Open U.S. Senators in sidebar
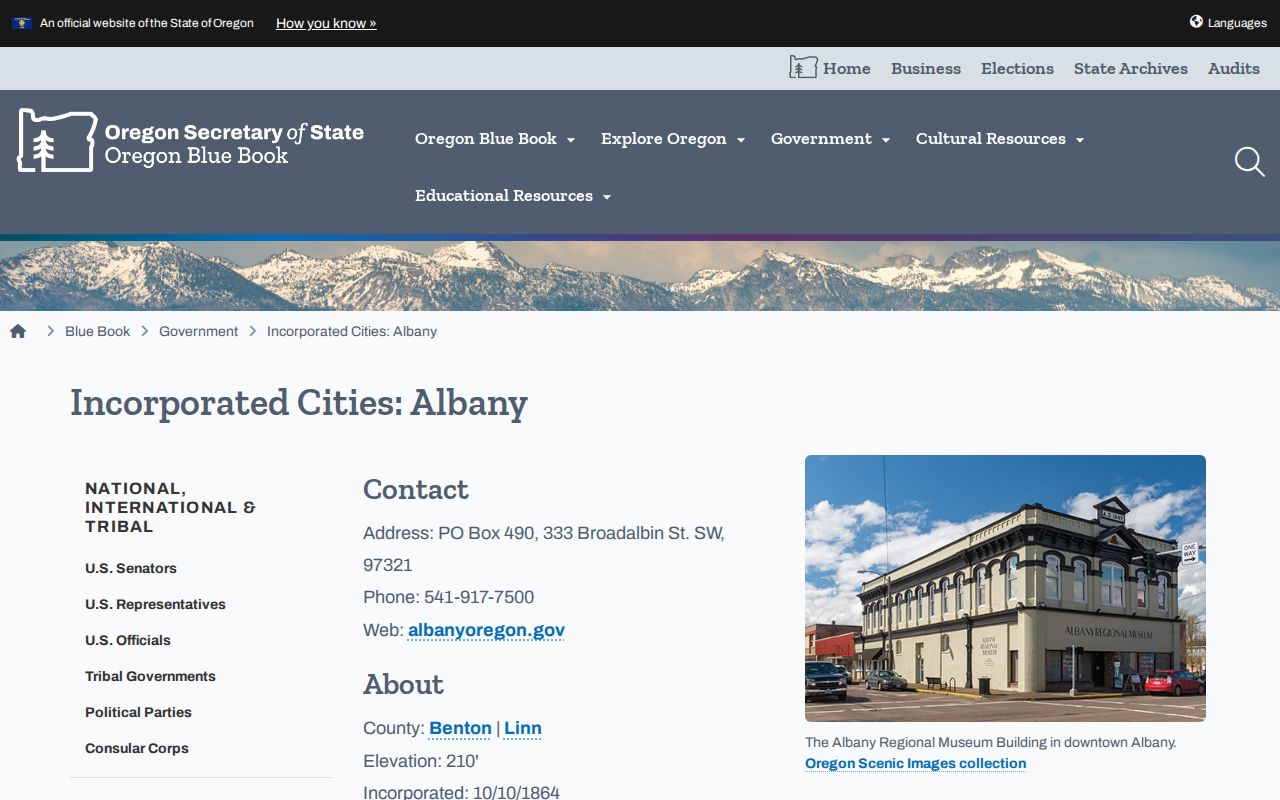 tap(131, 568)
